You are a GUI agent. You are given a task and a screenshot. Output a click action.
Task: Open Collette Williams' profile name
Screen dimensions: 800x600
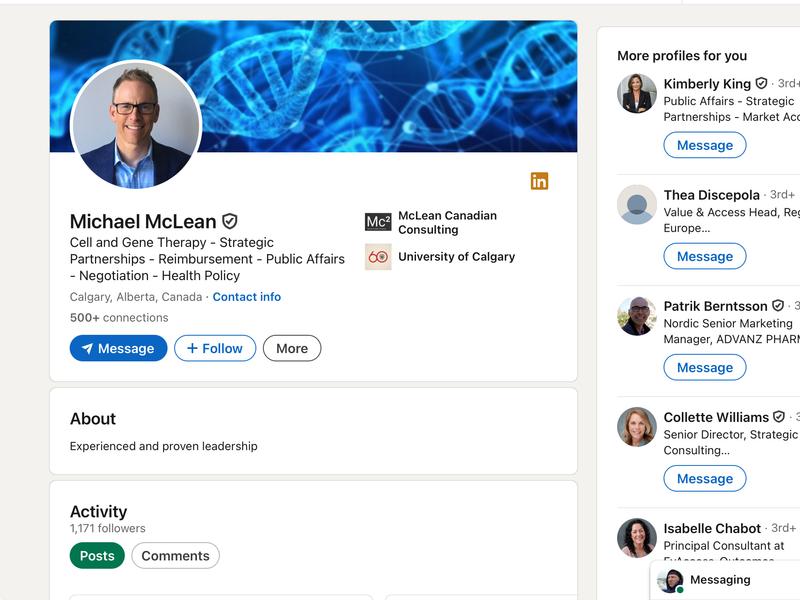point(716,417)
